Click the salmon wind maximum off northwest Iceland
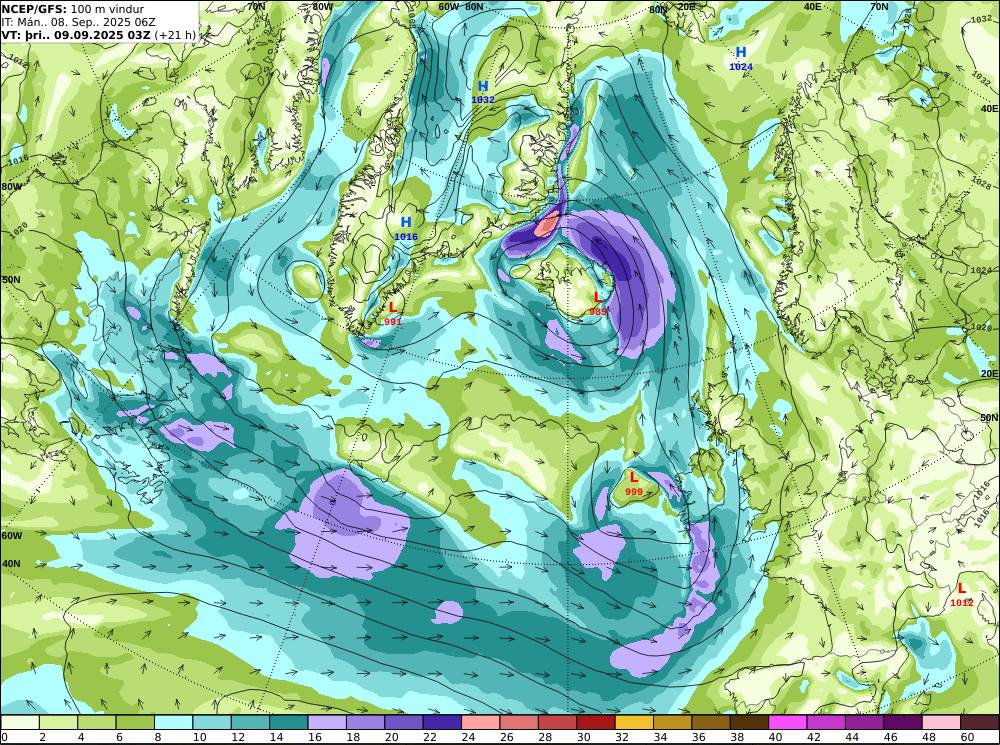 coord(547,225)
